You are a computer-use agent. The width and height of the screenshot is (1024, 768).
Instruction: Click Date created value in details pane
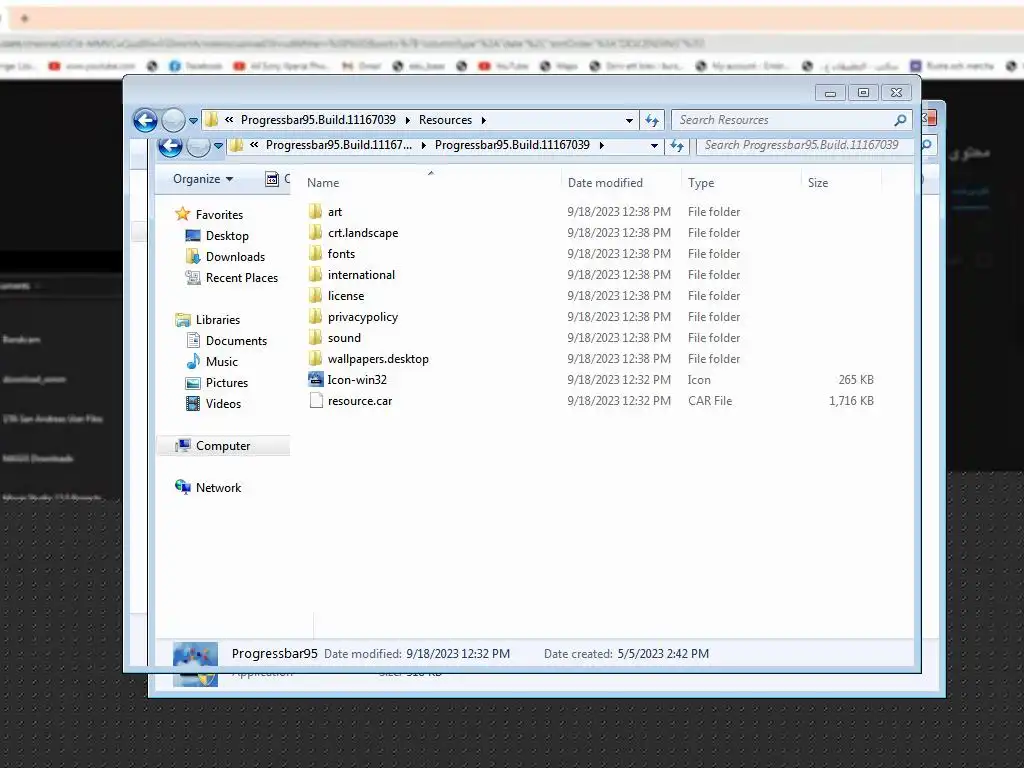[663, 654]
